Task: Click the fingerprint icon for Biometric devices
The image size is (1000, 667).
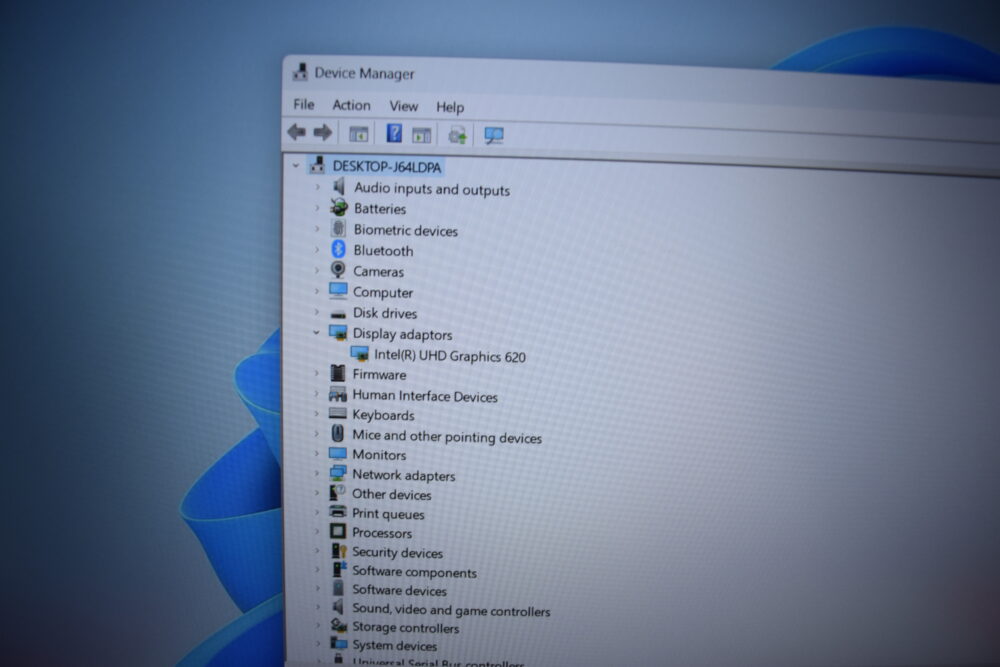Action: click(339, 228)
